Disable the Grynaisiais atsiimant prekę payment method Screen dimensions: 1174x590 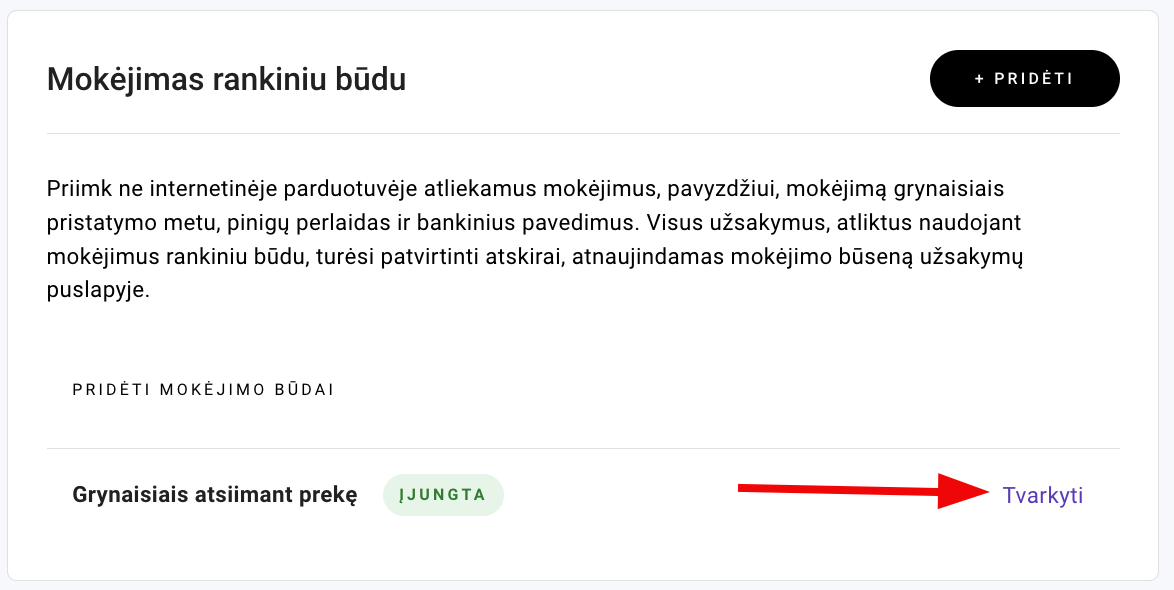[x=443, y=494]
